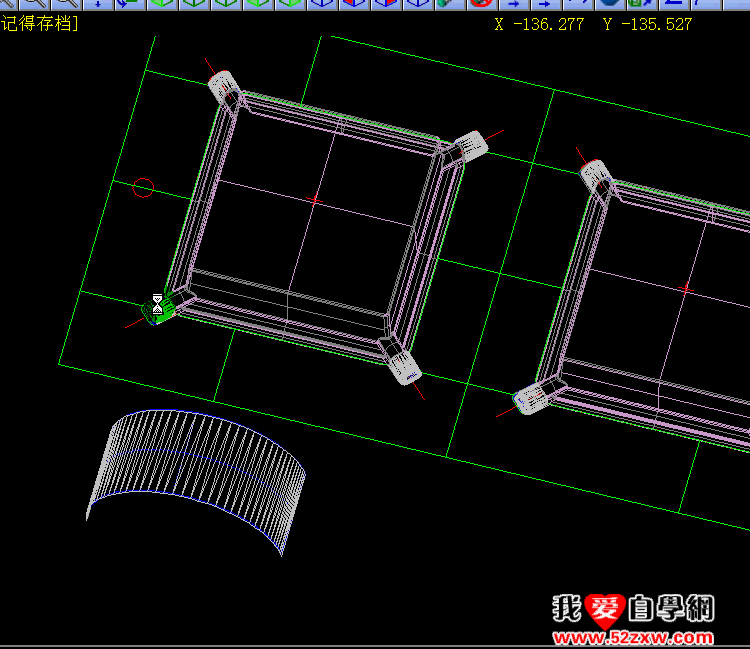The image size is (750, 649).
Task: Click the green box with blue arrow icon
Action: [641, 4]
